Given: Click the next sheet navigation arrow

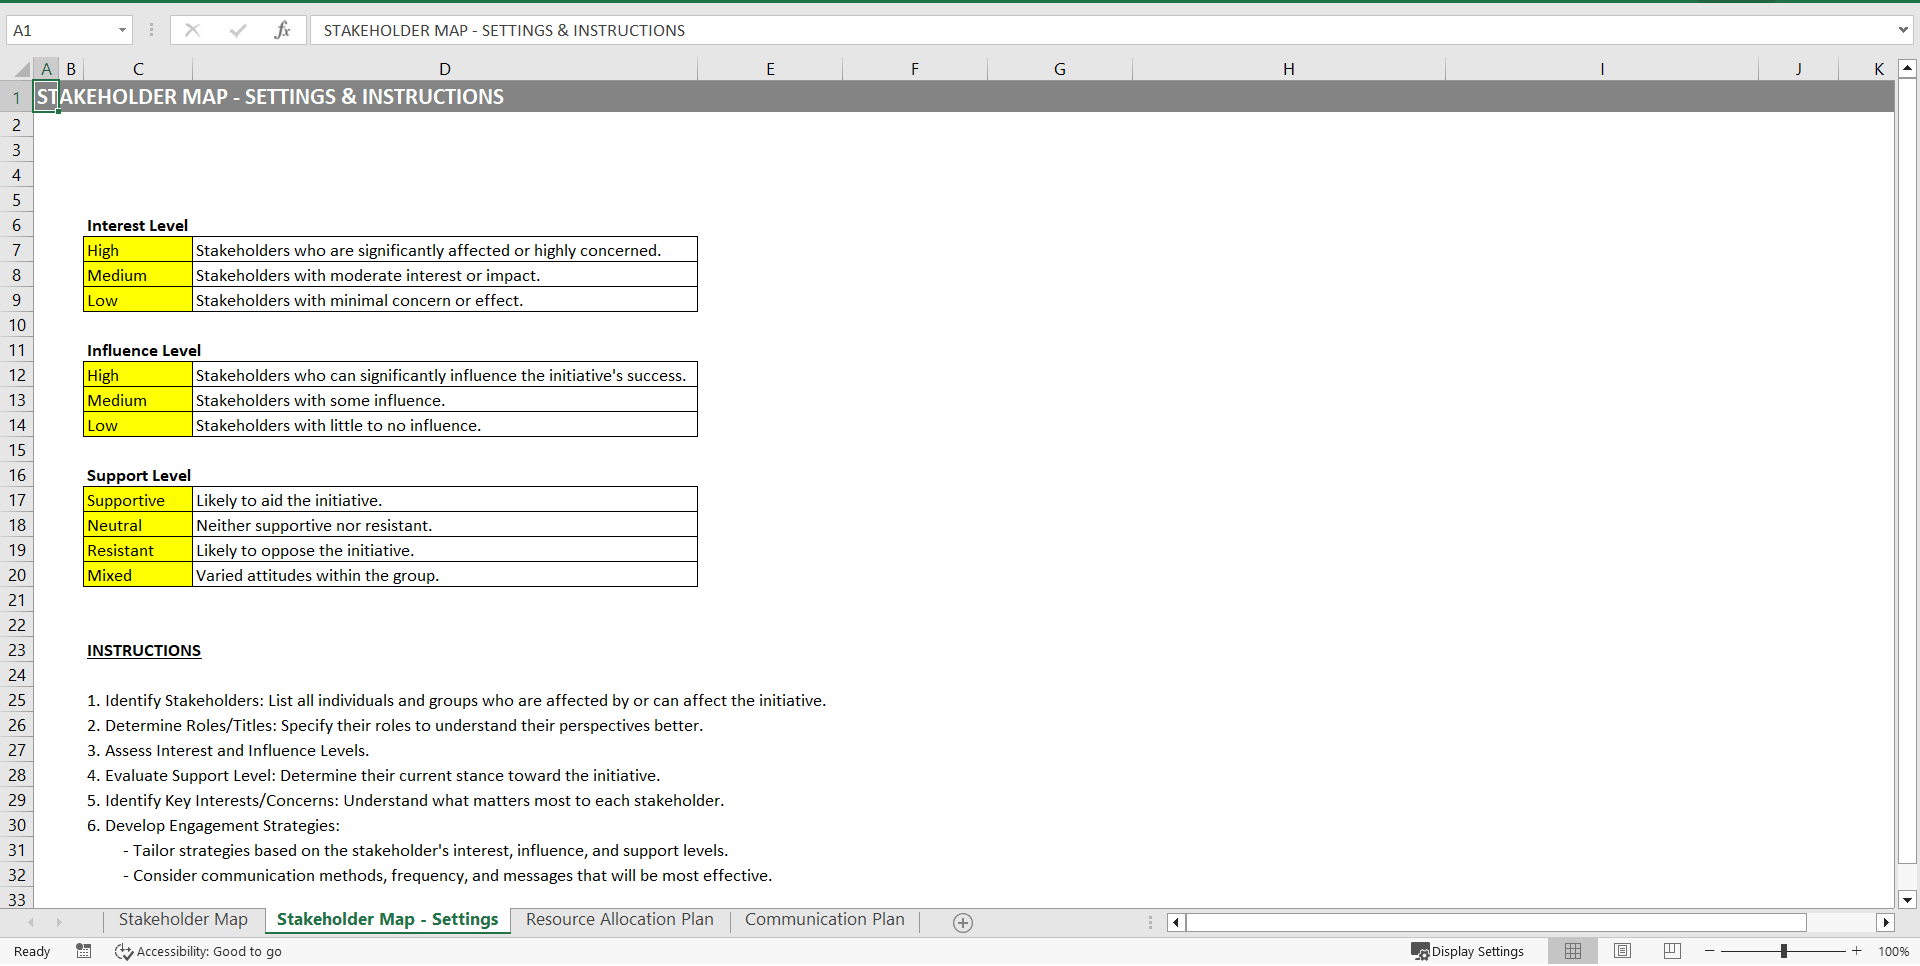Looking at the screenshot, I should [x=59, y=922].
